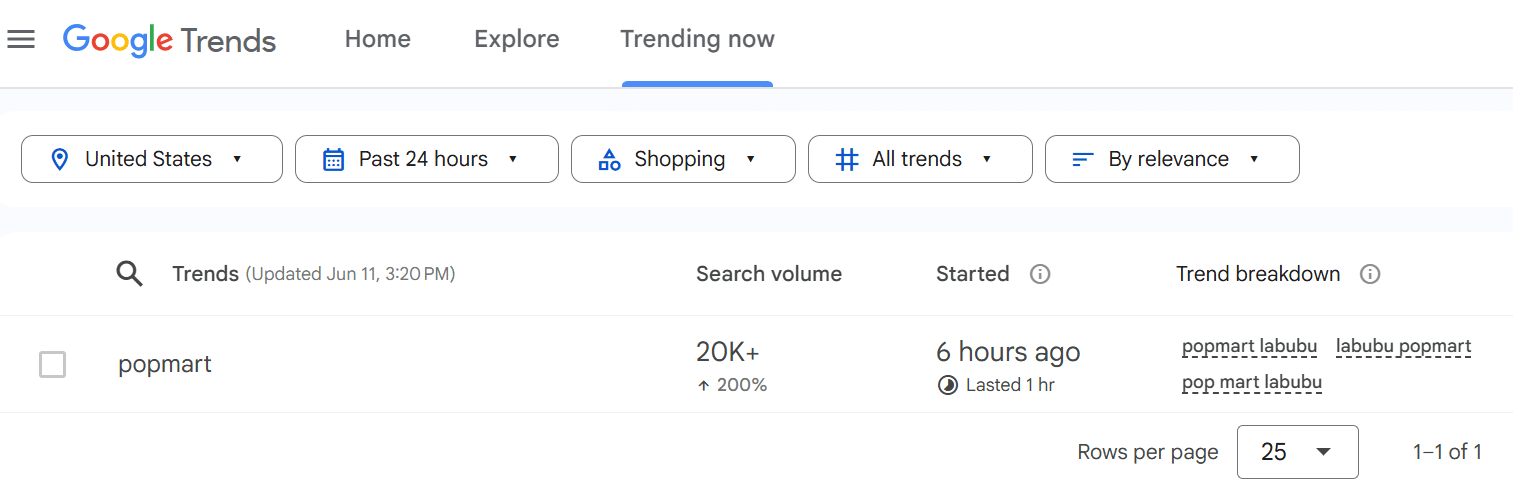Click the 'popmart labubu' breakdown term
Image resolution: width=1513 pixels, height=486 pixels.
1249,347
